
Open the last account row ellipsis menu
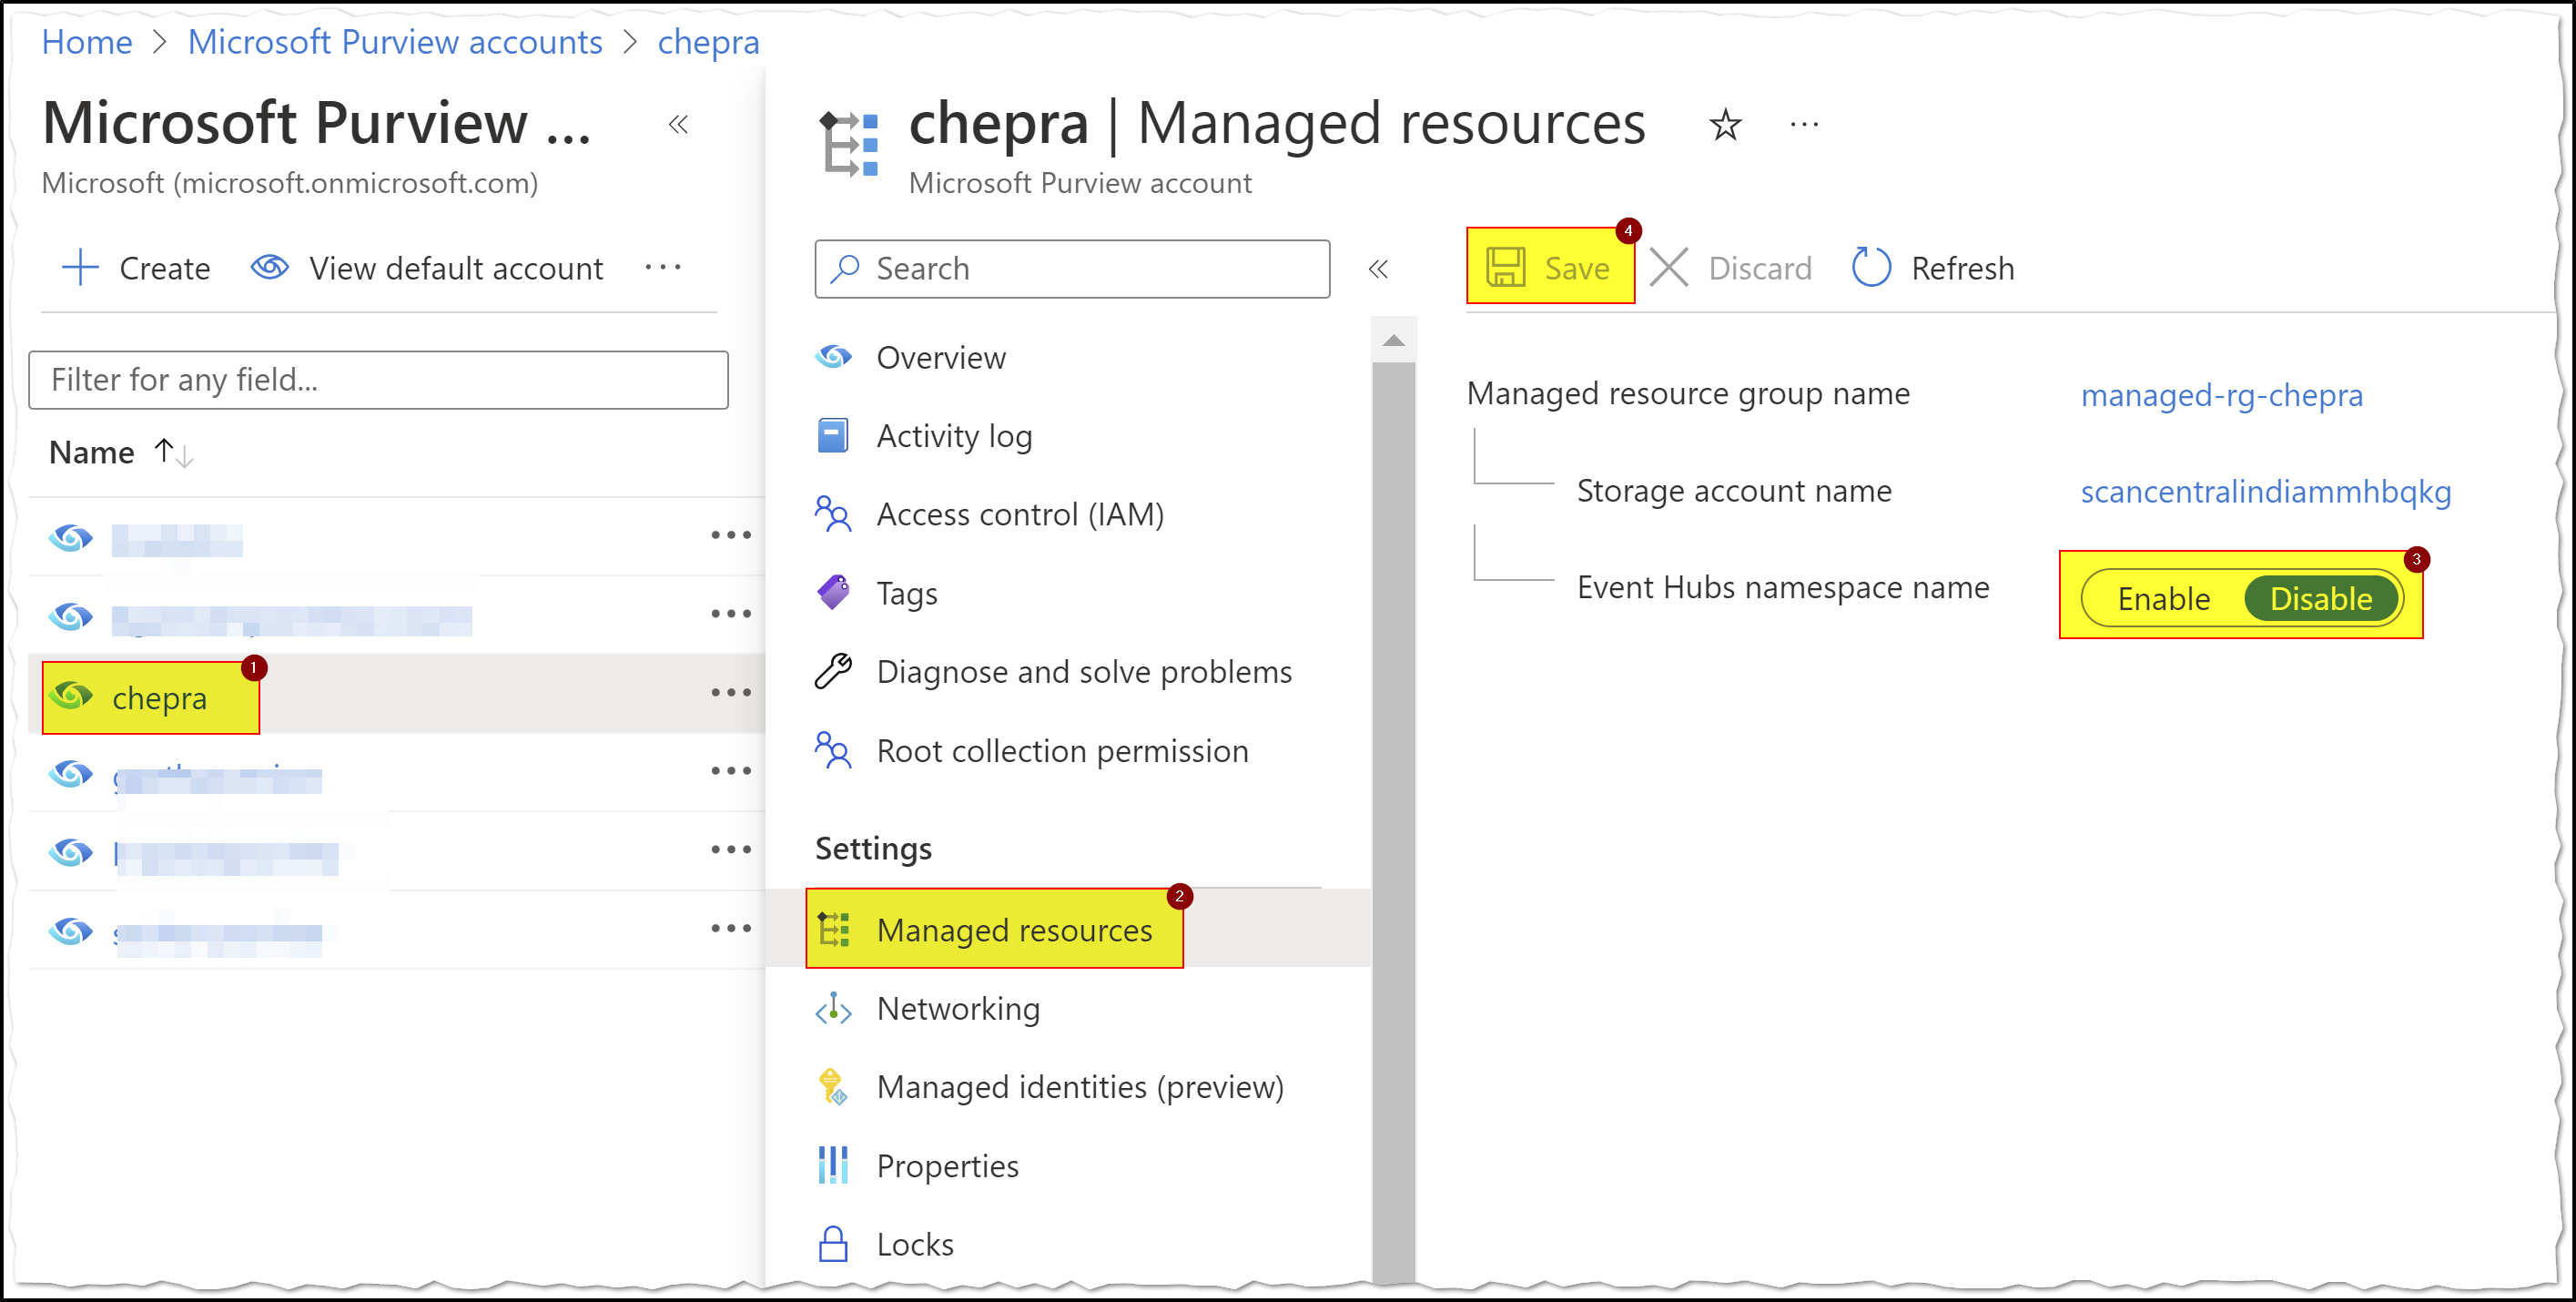(731, 929)
